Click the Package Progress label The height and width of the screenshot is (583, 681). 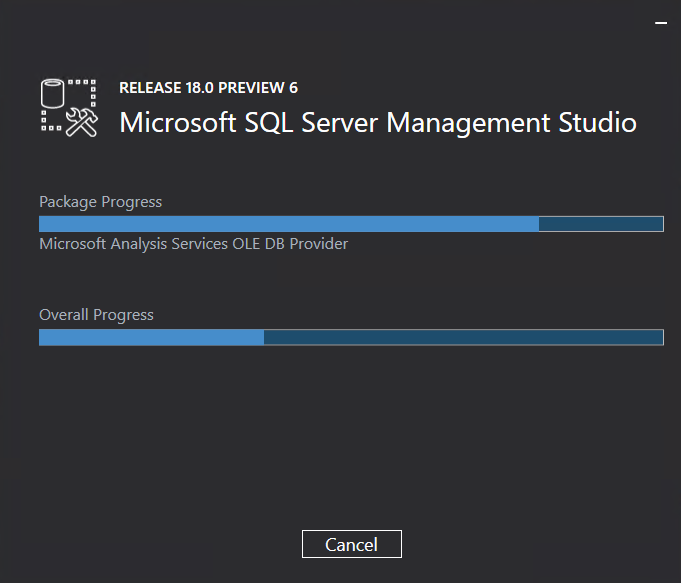click(100, 202)
